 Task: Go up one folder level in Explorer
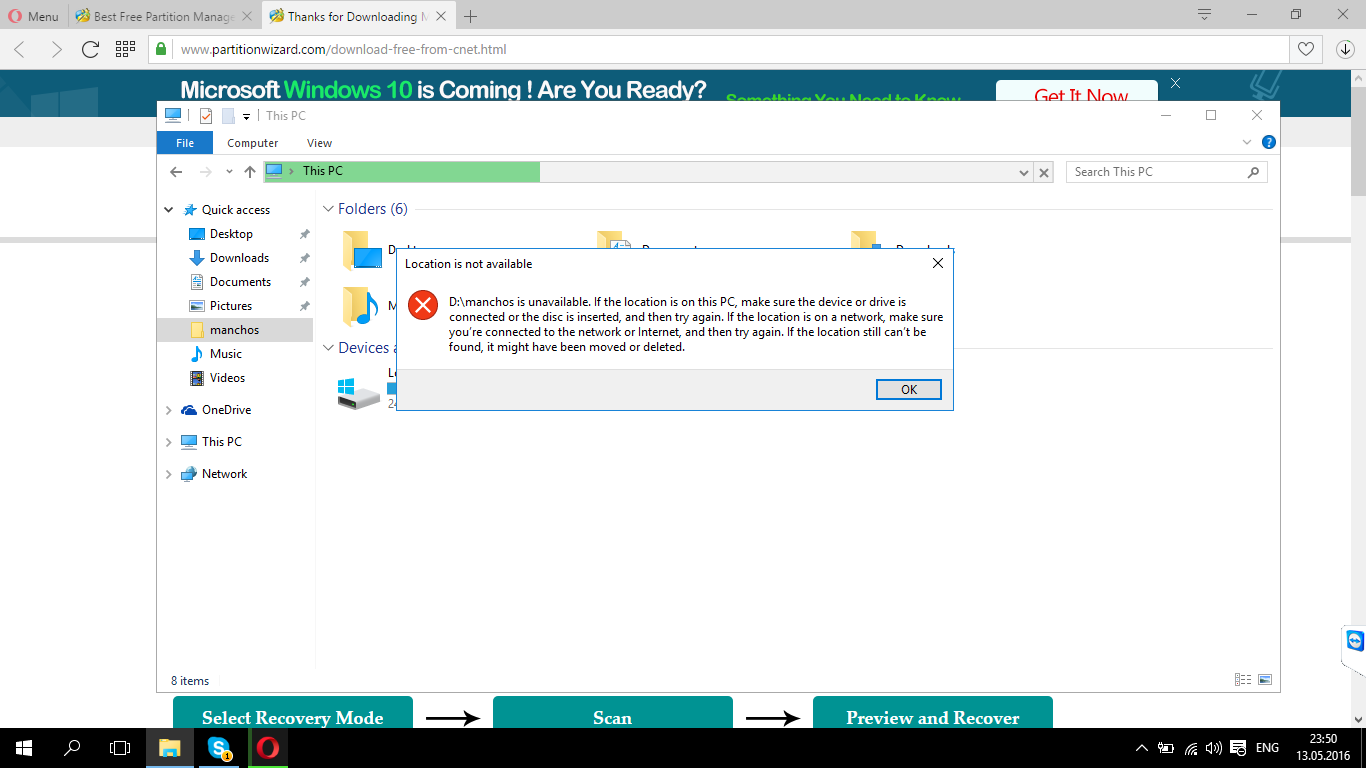click(250, 172)
